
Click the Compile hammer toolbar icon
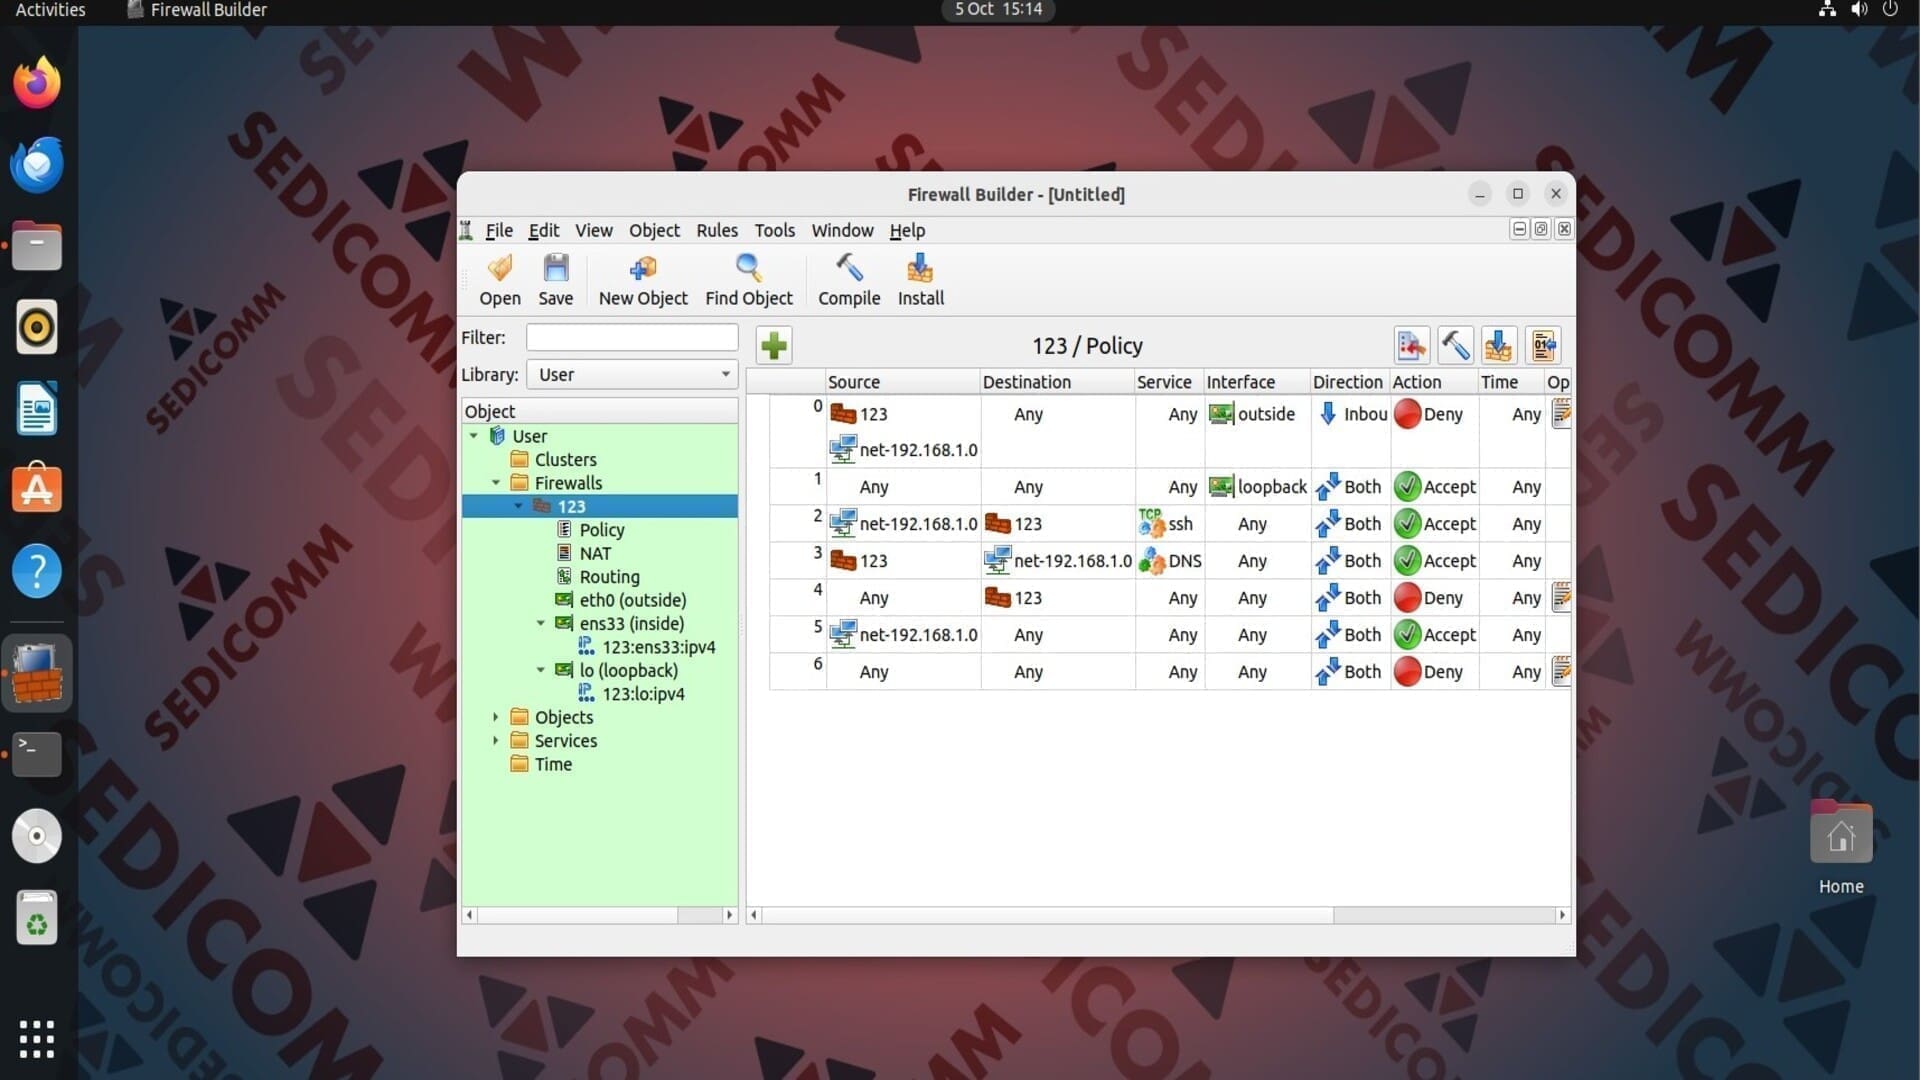pos(849,268)
